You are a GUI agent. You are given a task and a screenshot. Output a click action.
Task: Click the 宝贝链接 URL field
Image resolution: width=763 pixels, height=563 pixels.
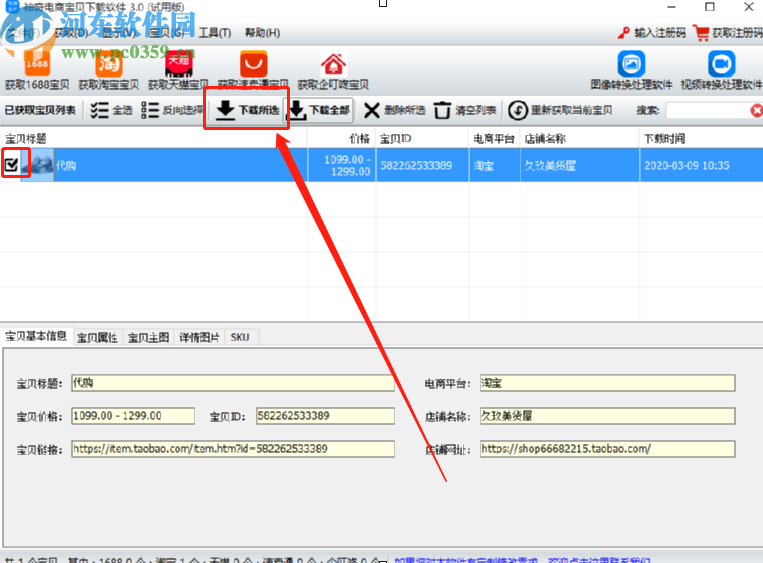pyautogui.click(x=233, y=449)
